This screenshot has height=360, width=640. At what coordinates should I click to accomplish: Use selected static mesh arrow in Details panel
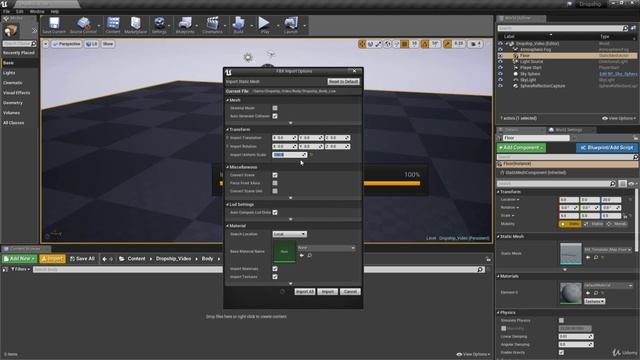click(588, 258)
